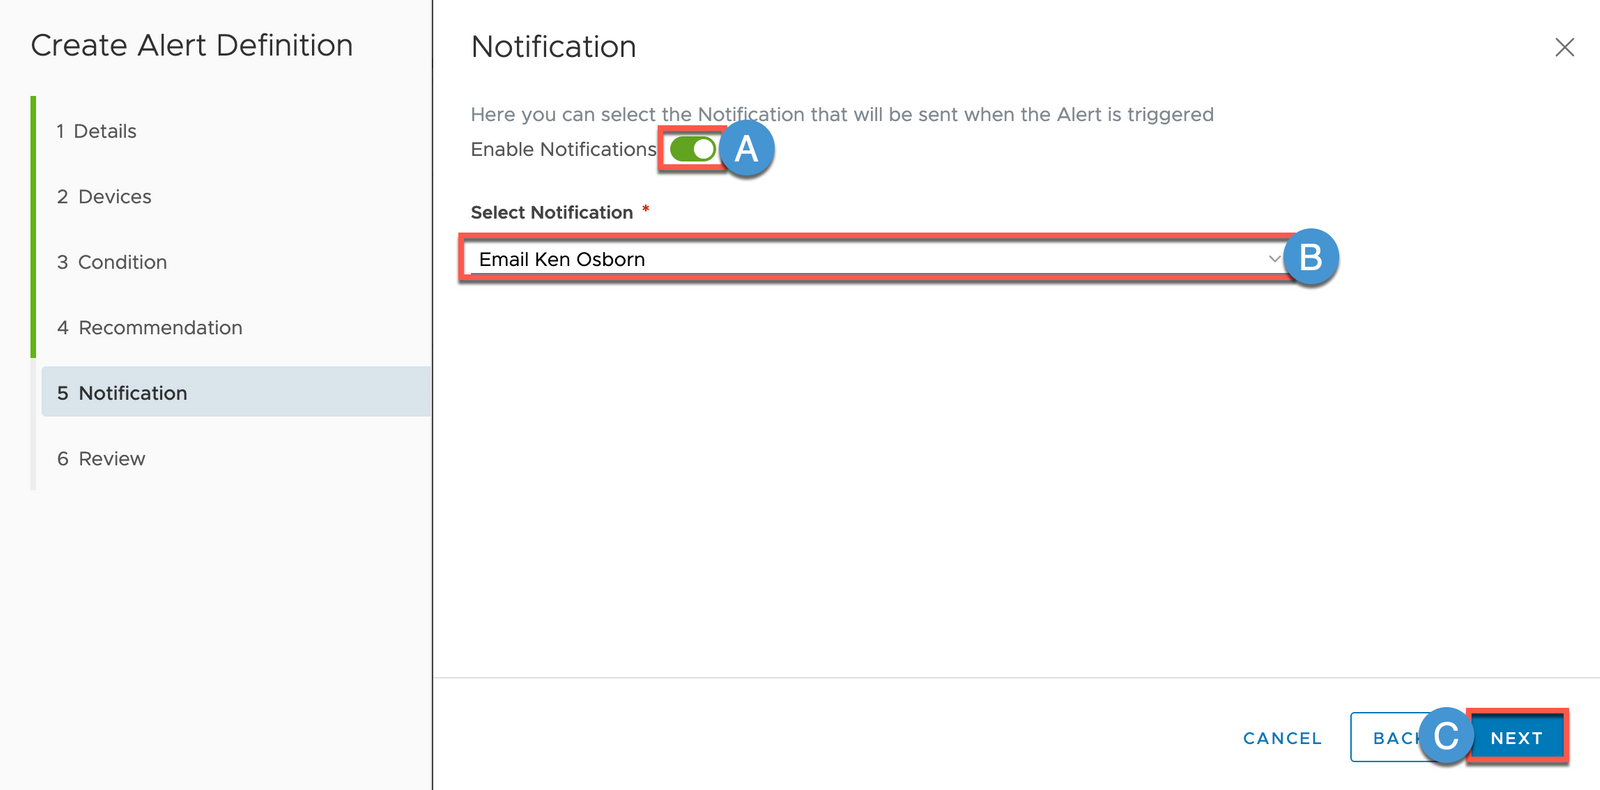The image size is (1600, 790).
Task: Click the BACK button
Action: click(1390, 738)
